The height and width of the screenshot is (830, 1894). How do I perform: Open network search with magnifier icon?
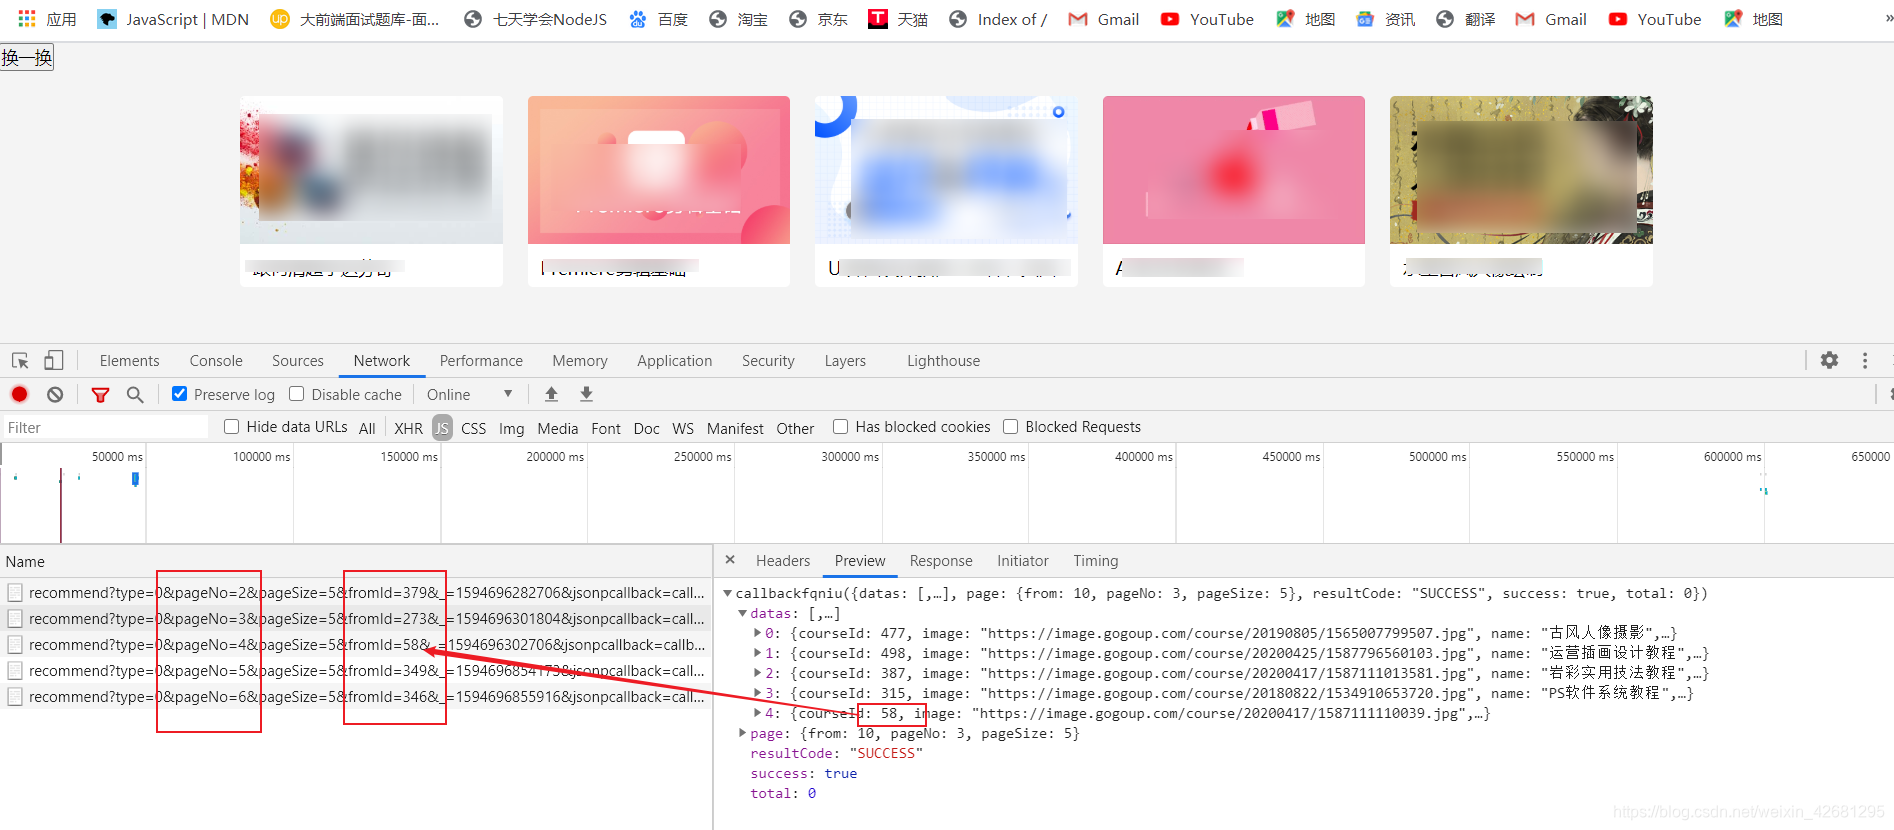click(135, 394)
